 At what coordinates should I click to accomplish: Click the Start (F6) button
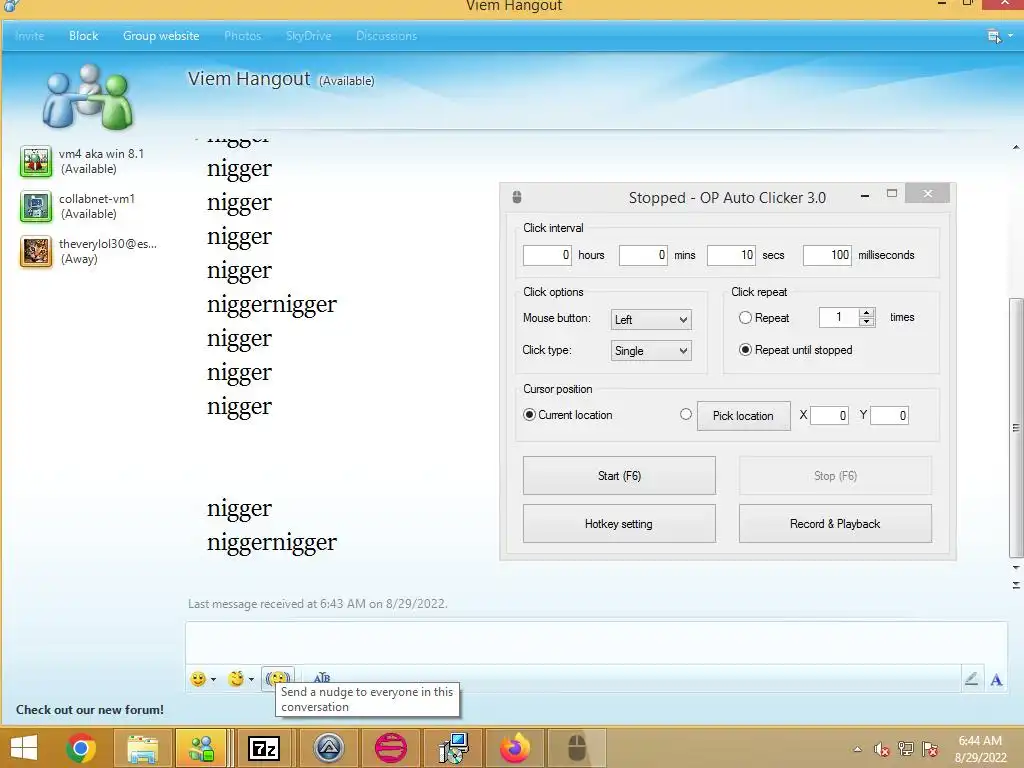click(x=619, y=475)
